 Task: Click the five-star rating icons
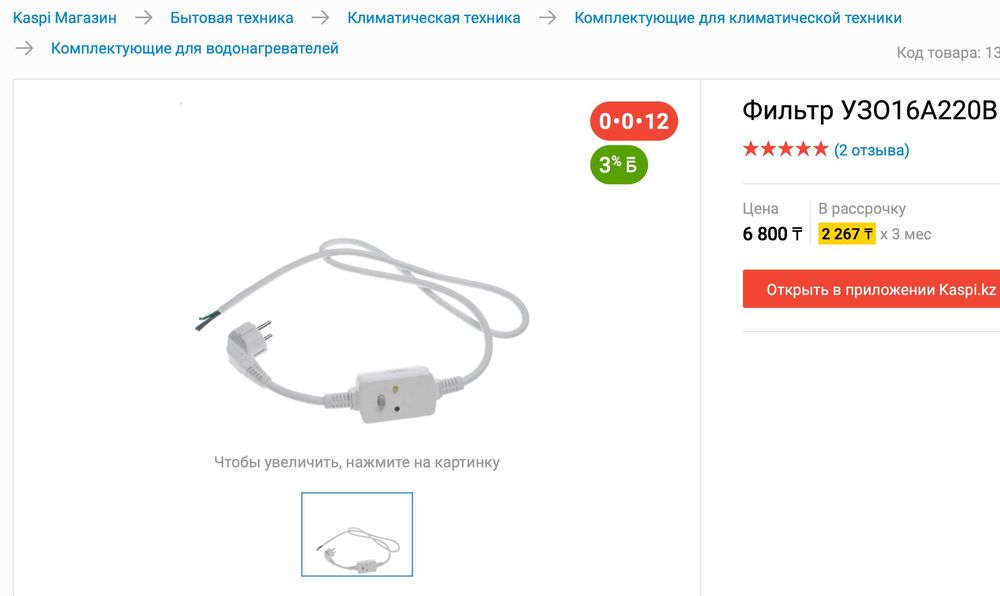[x=785, y=149]
